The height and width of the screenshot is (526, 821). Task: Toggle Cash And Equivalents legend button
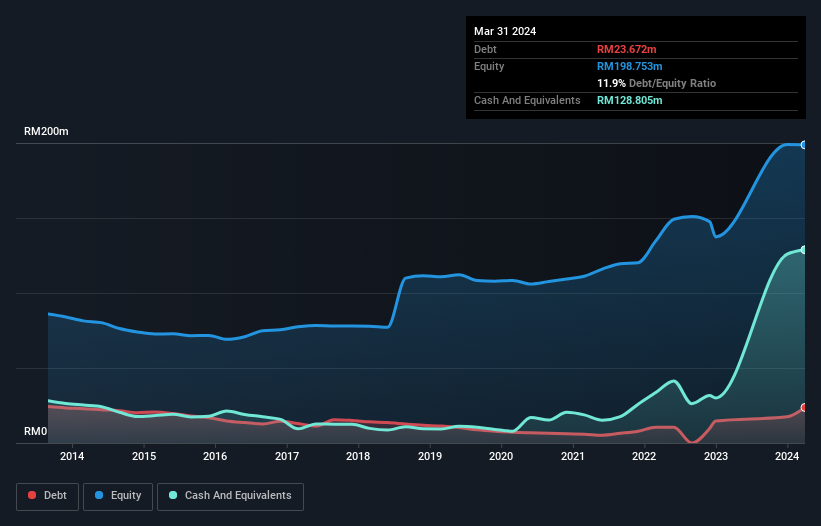click(230, 496)
